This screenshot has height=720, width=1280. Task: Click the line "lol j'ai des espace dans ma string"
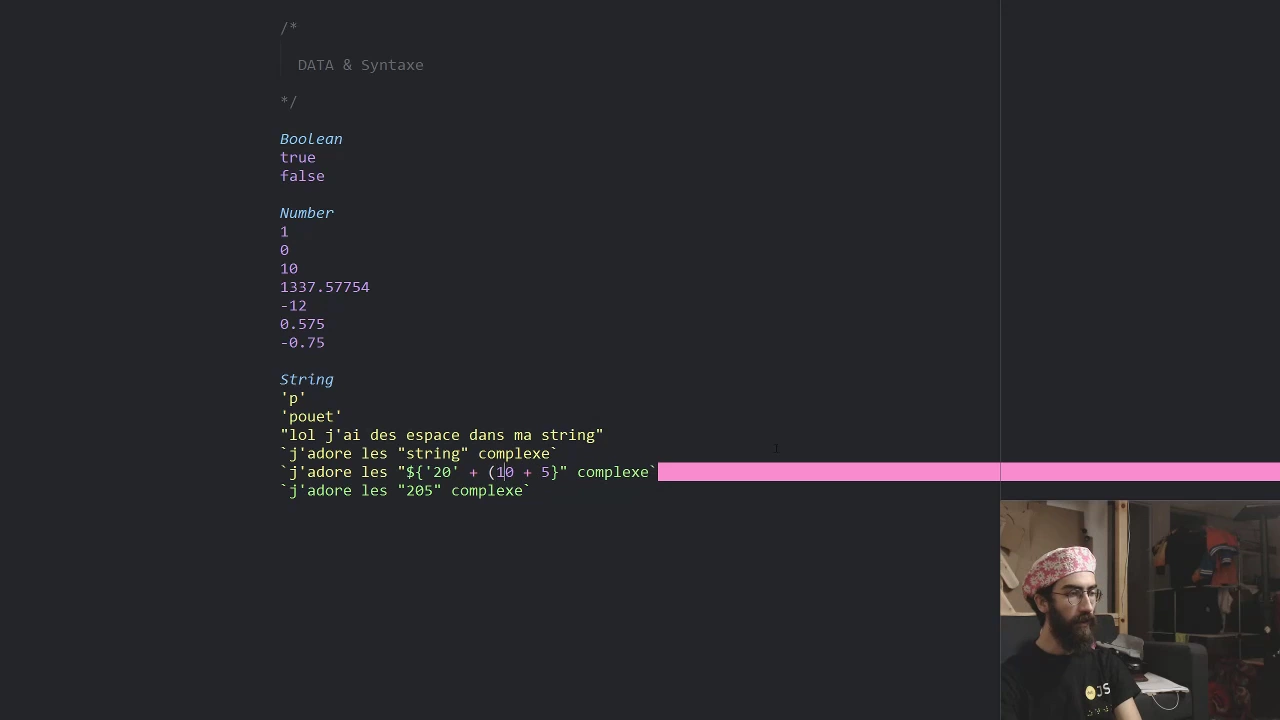coord(442,435)
